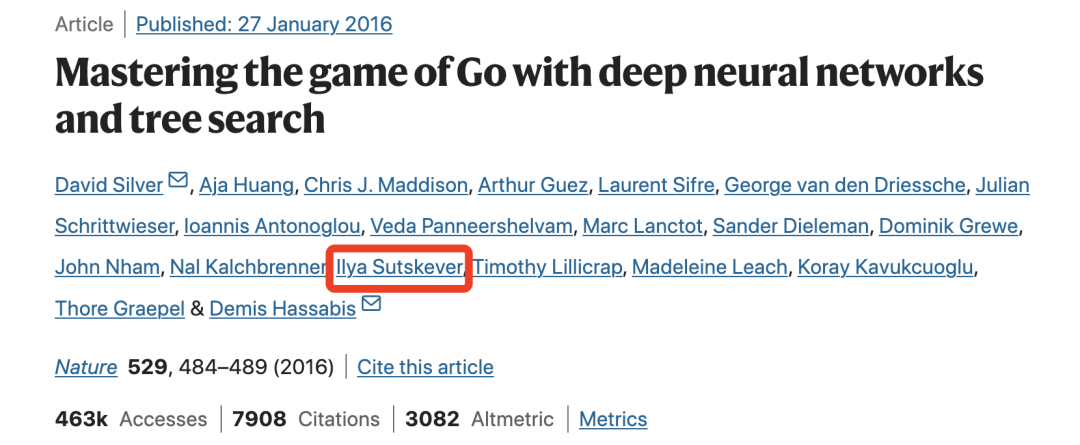Screen dimensions: 1080x445
Task: Open Veda Panneershelvam author link
Action: (472, 226)
